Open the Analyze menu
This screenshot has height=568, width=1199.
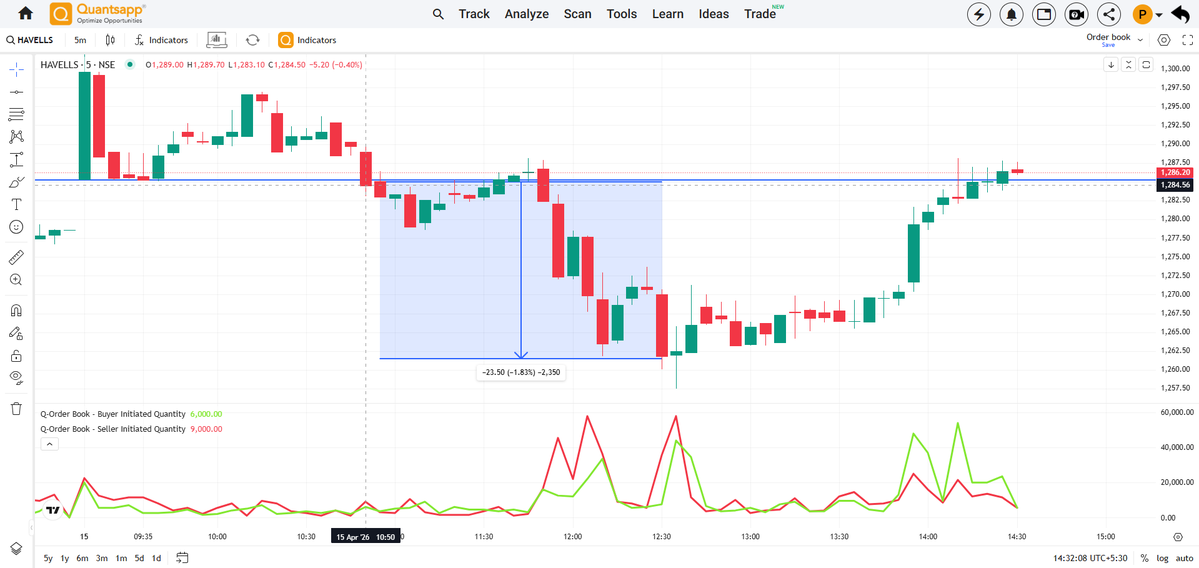527,14
